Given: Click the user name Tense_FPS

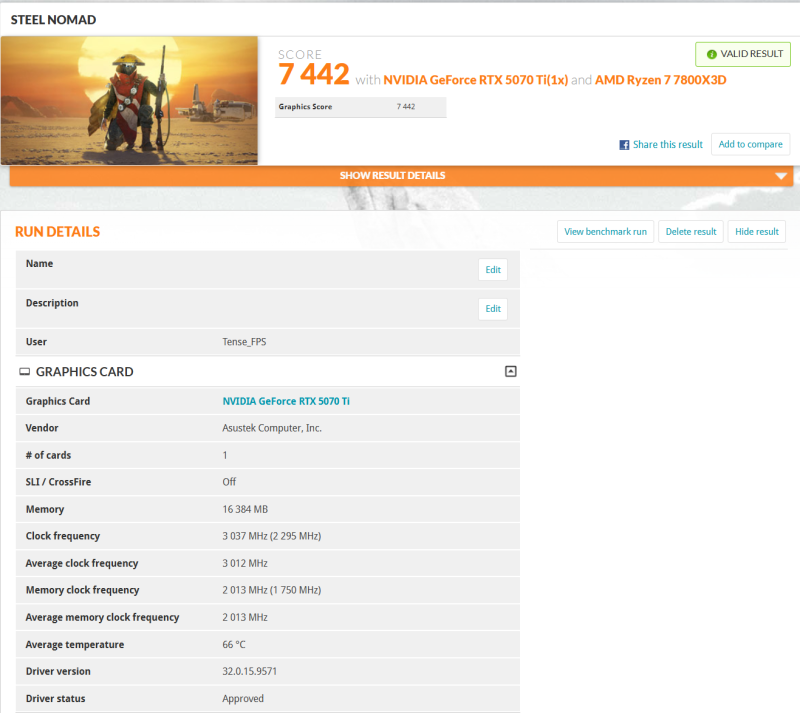Looking at the screenshot, I should tap(244, 342).
